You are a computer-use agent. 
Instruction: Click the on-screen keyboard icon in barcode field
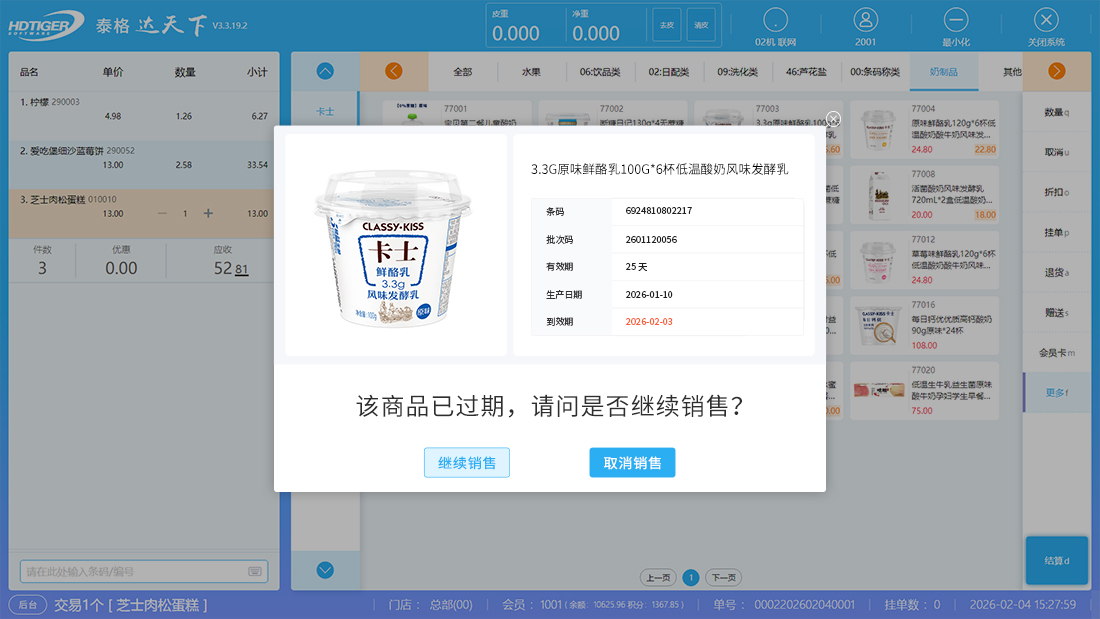(254, 572)
